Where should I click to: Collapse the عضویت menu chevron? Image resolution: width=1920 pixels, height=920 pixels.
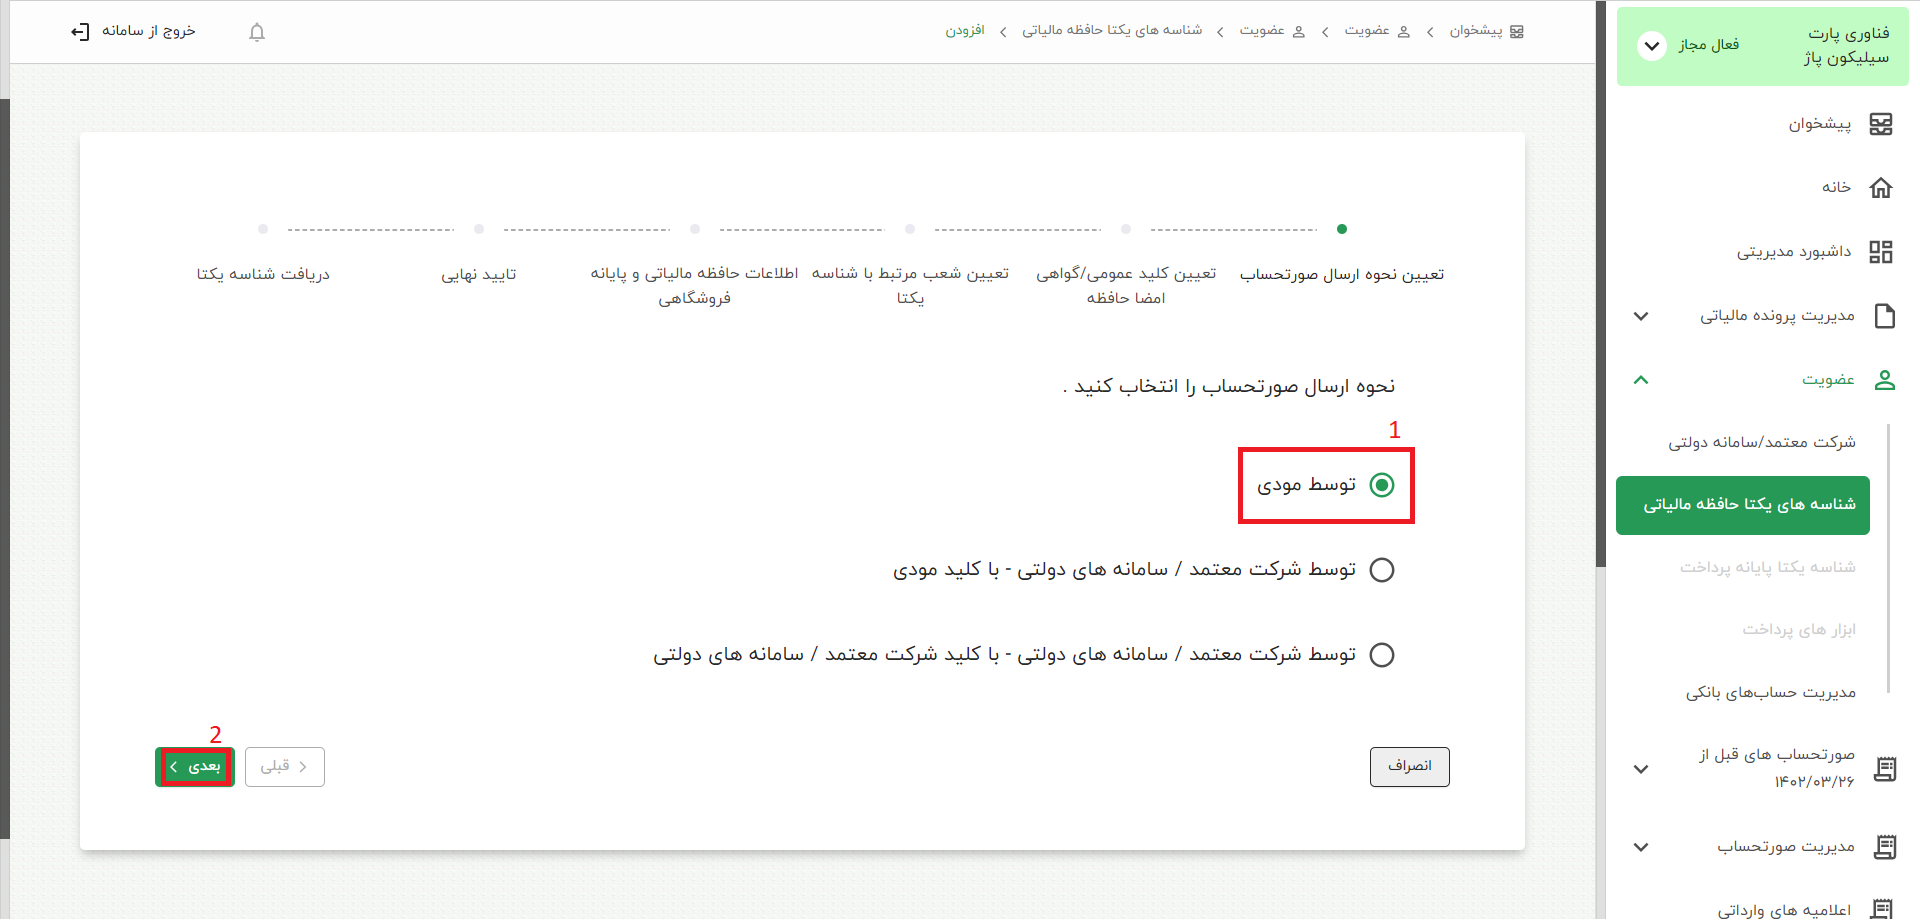tap(1641, 380)
